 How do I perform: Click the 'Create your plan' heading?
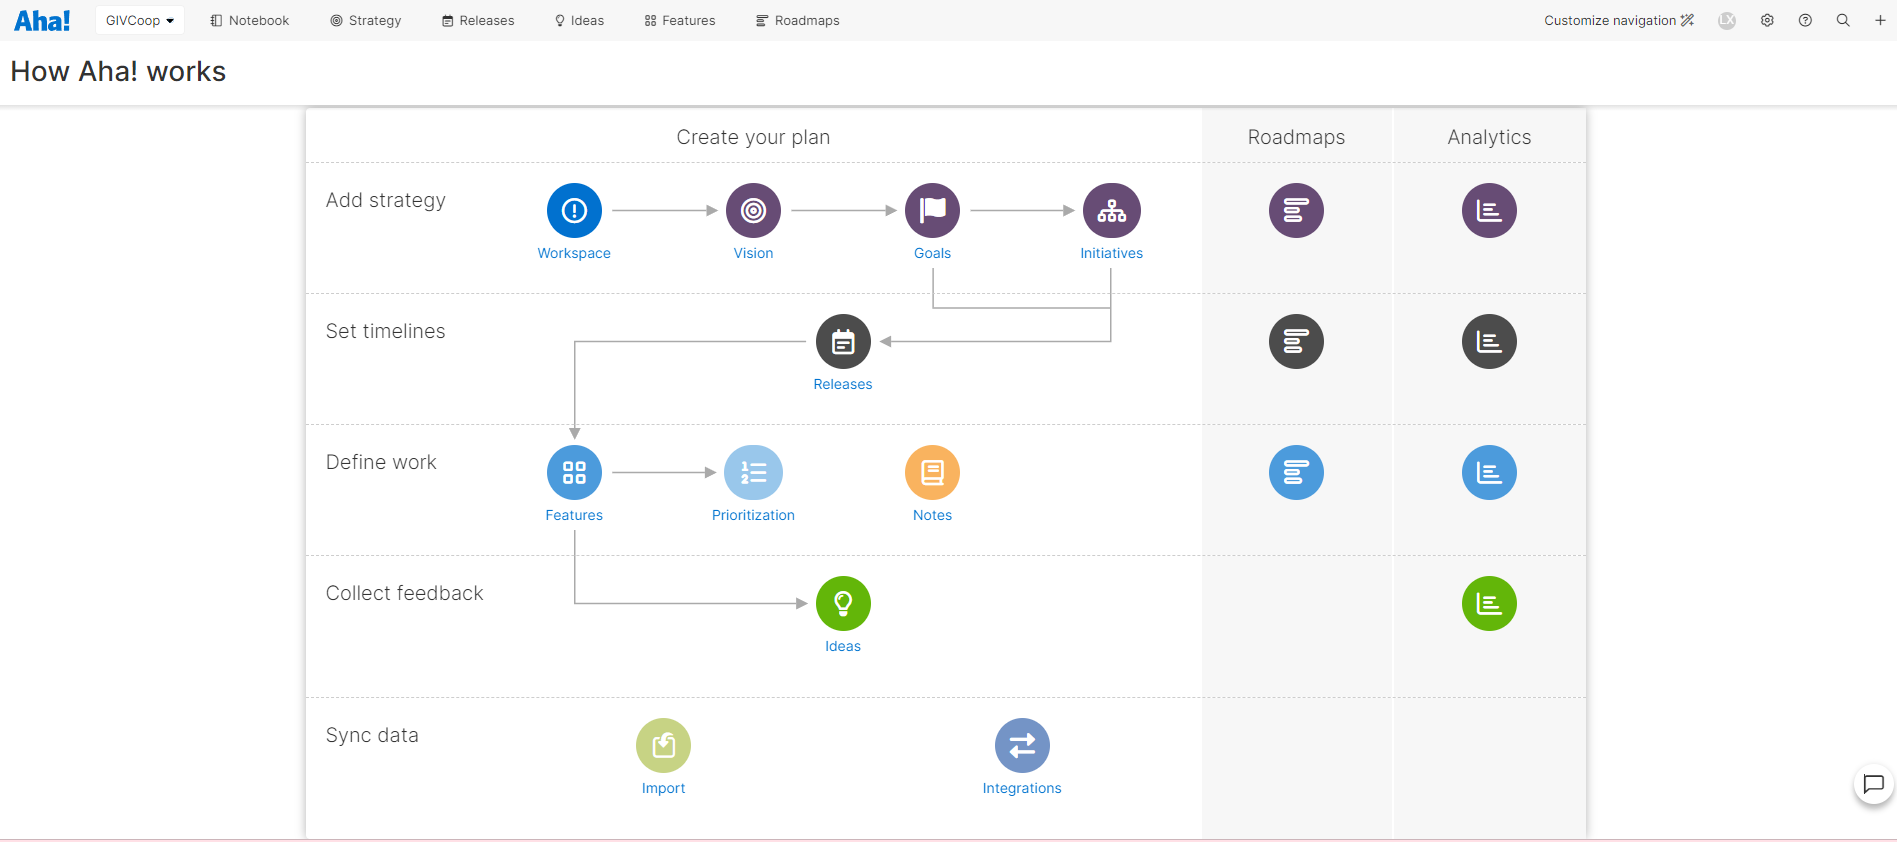point(753,137)
